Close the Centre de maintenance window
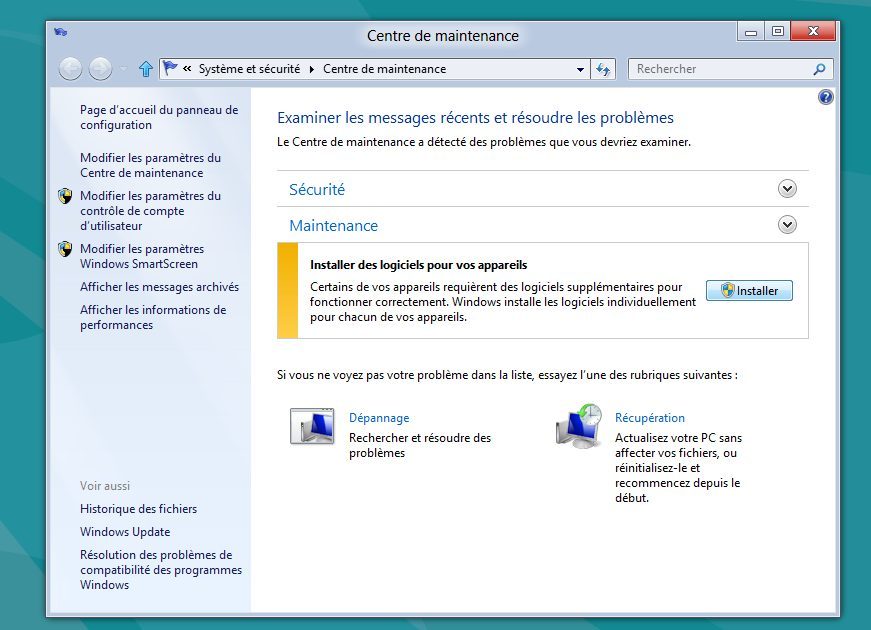 click(813, 32)
